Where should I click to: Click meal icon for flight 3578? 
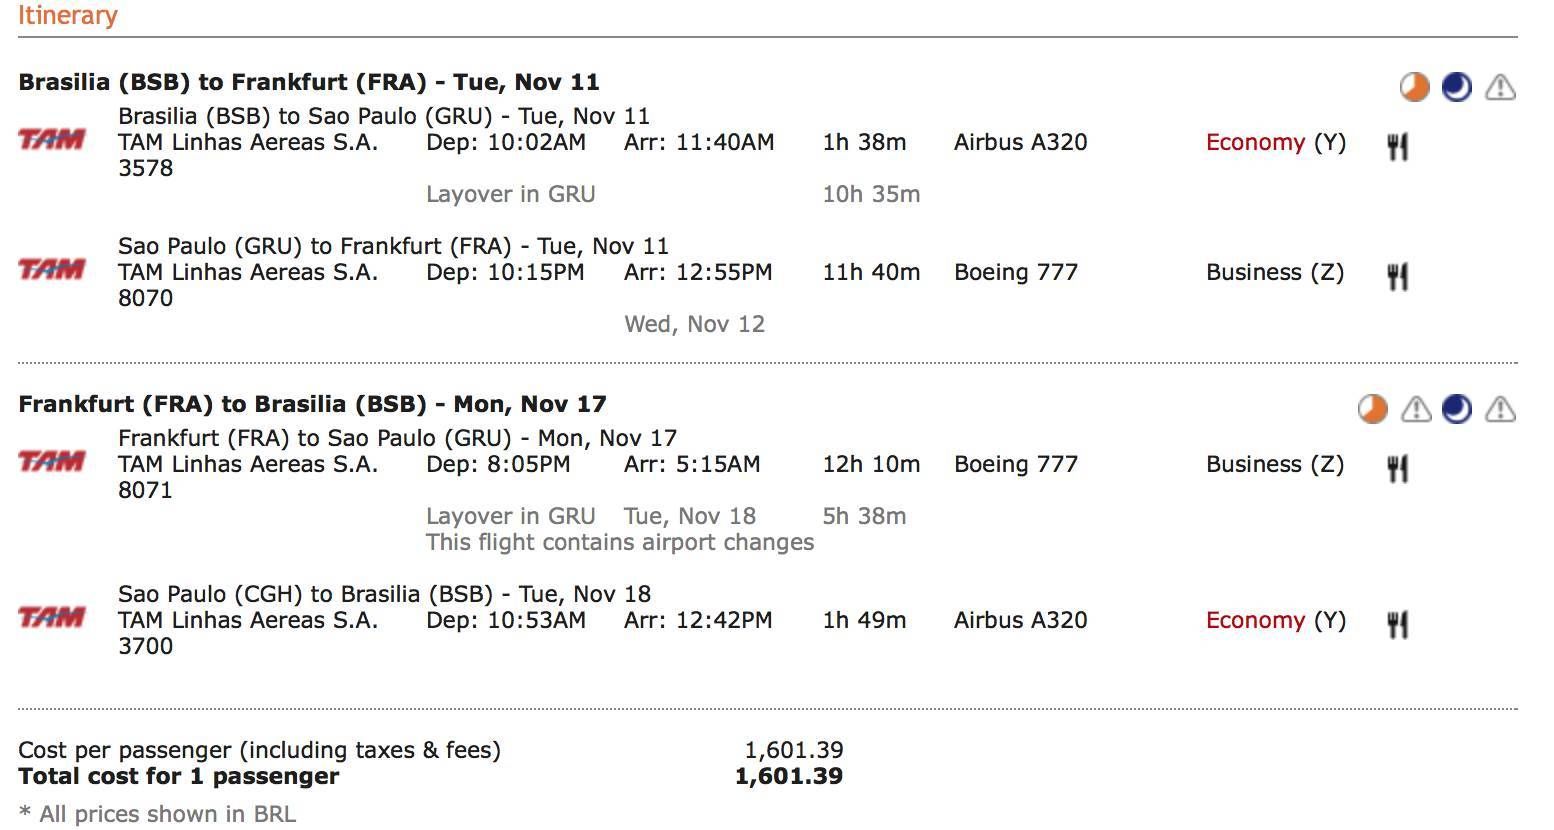1398,148
